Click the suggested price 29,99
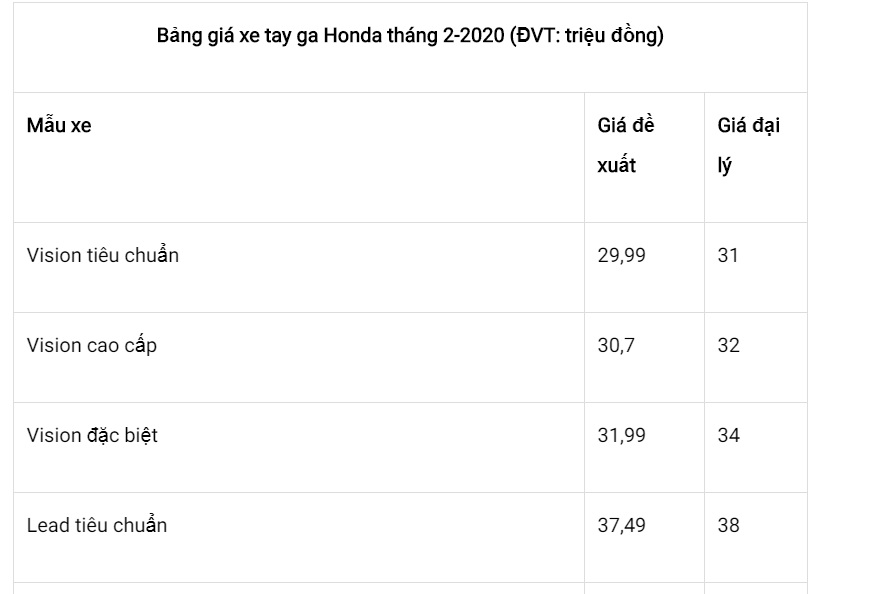 click(x=622, y=255)
